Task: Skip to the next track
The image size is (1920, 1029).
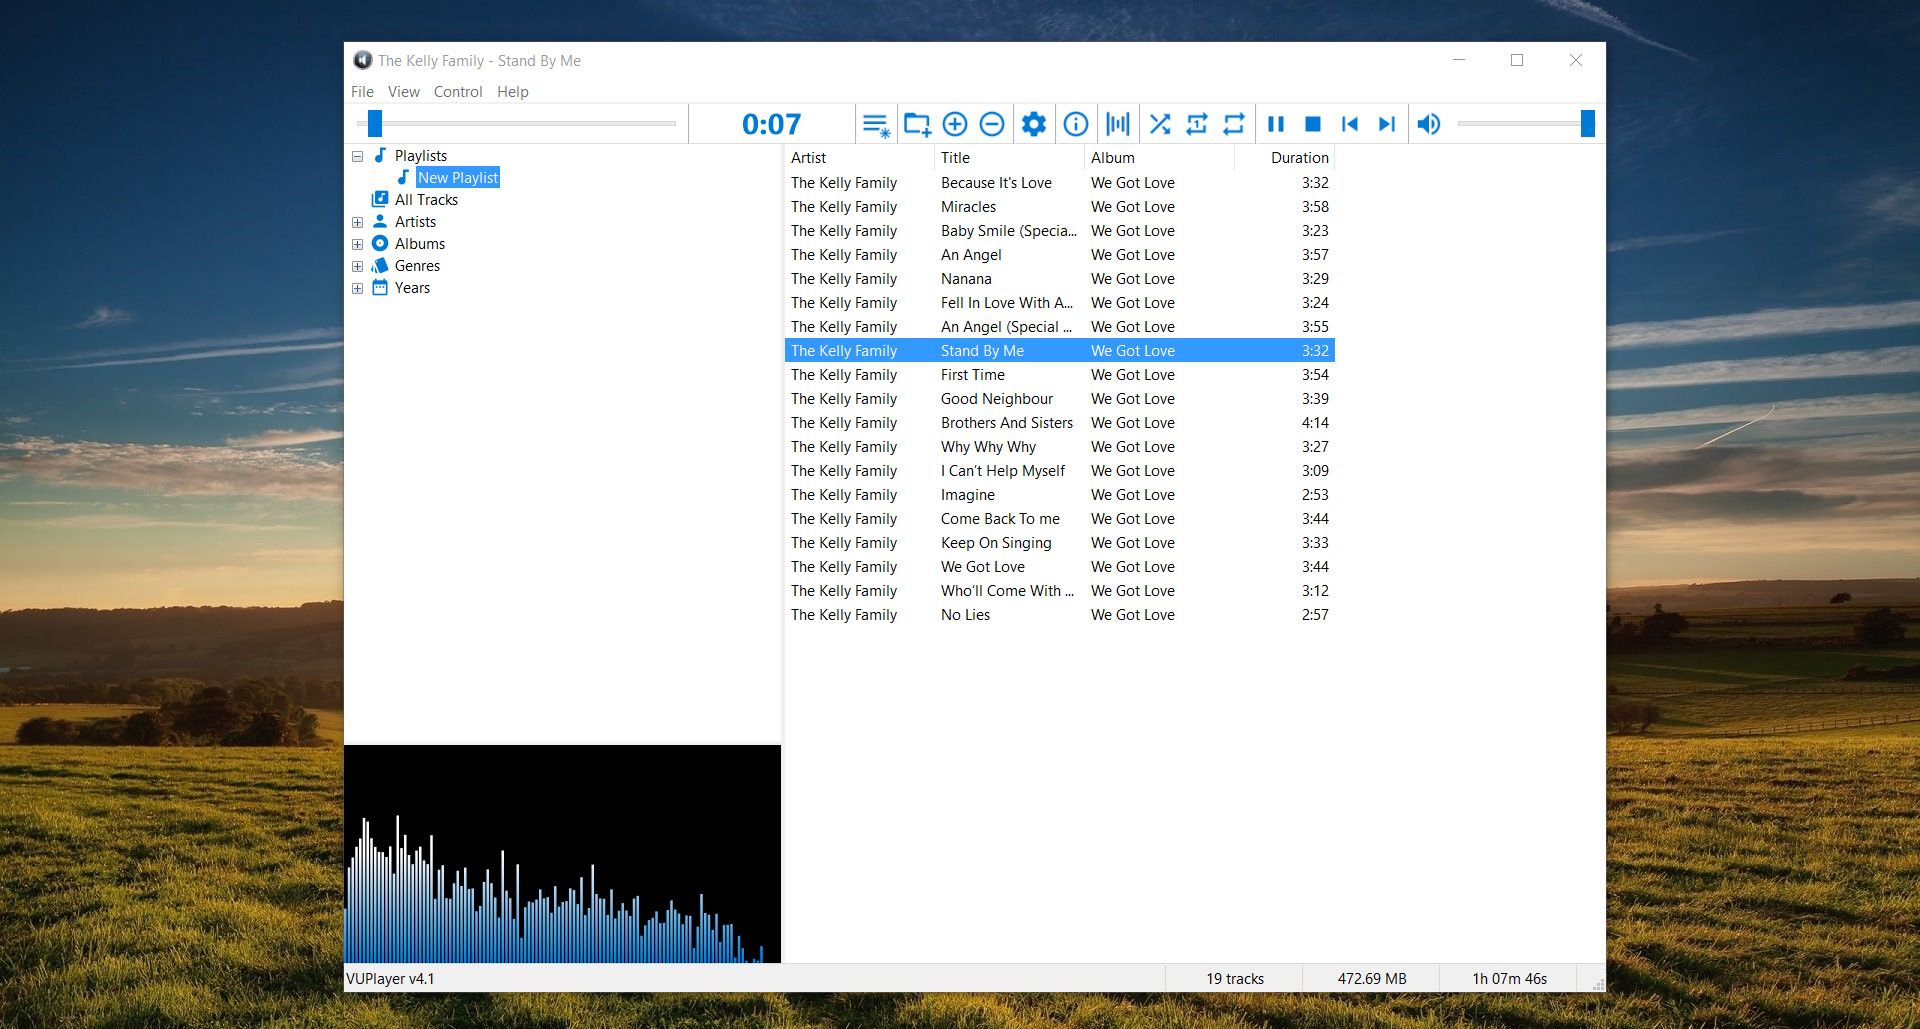Action: pyautogui.click(x=1385, y=123)
